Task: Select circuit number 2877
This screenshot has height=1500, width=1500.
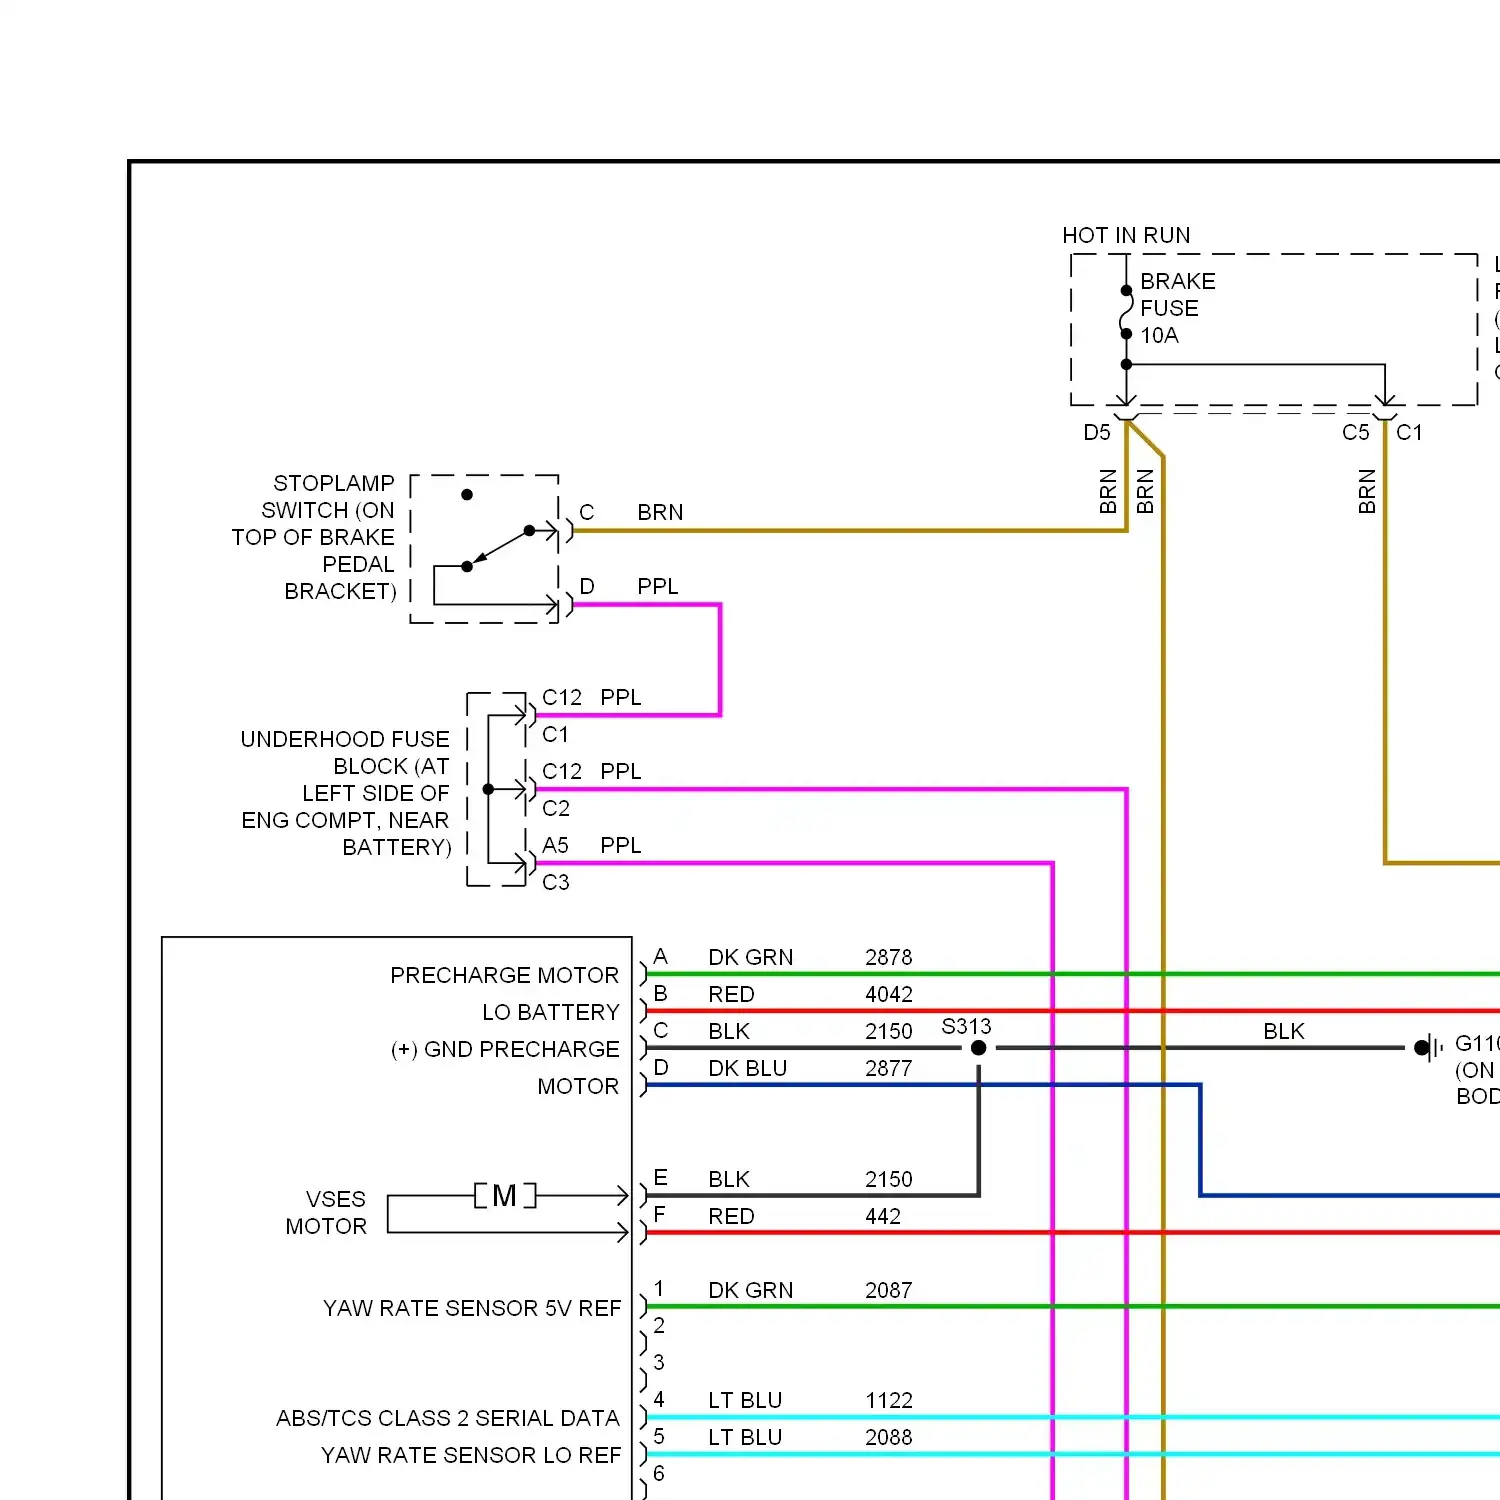Action: tap(888, 1068)
